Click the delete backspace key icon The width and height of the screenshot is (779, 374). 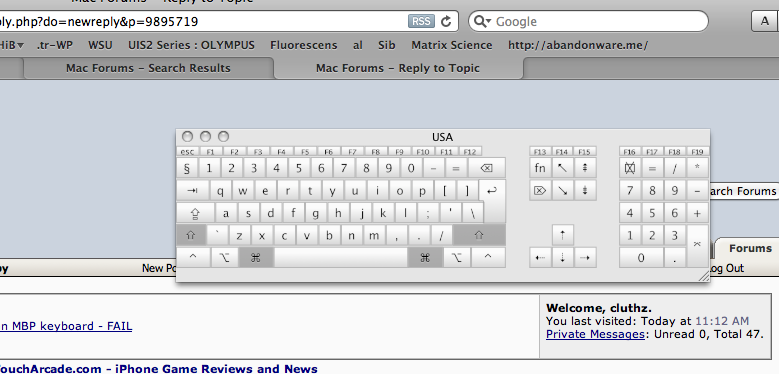tap(486, 168)
